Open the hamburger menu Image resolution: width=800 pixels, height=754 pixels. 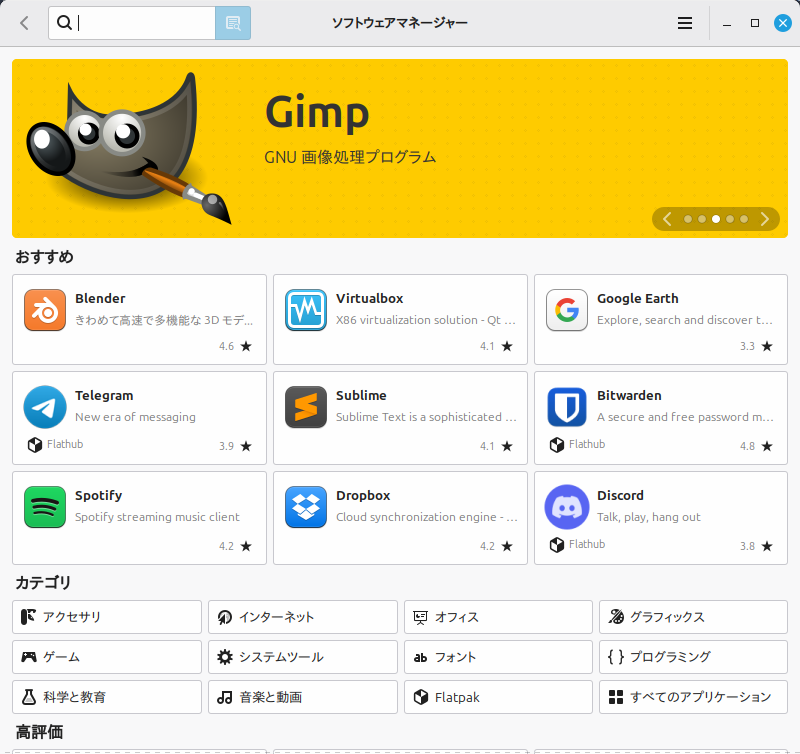click(x=685, y=23)
